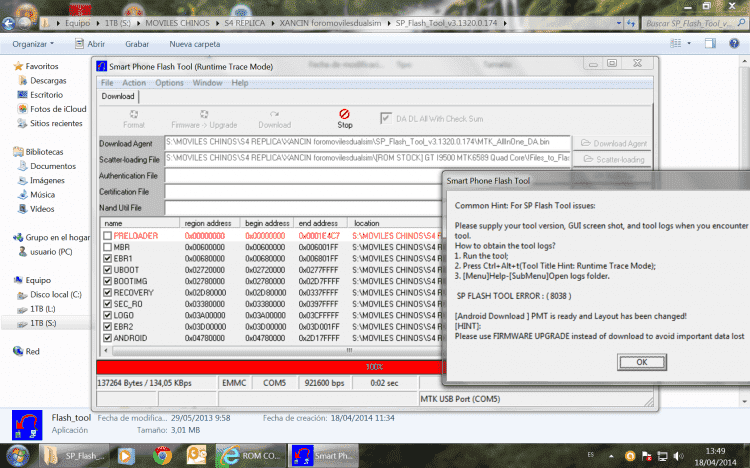Show hidden tray icons arrow
750x468 pixels.
click(611, 456)
